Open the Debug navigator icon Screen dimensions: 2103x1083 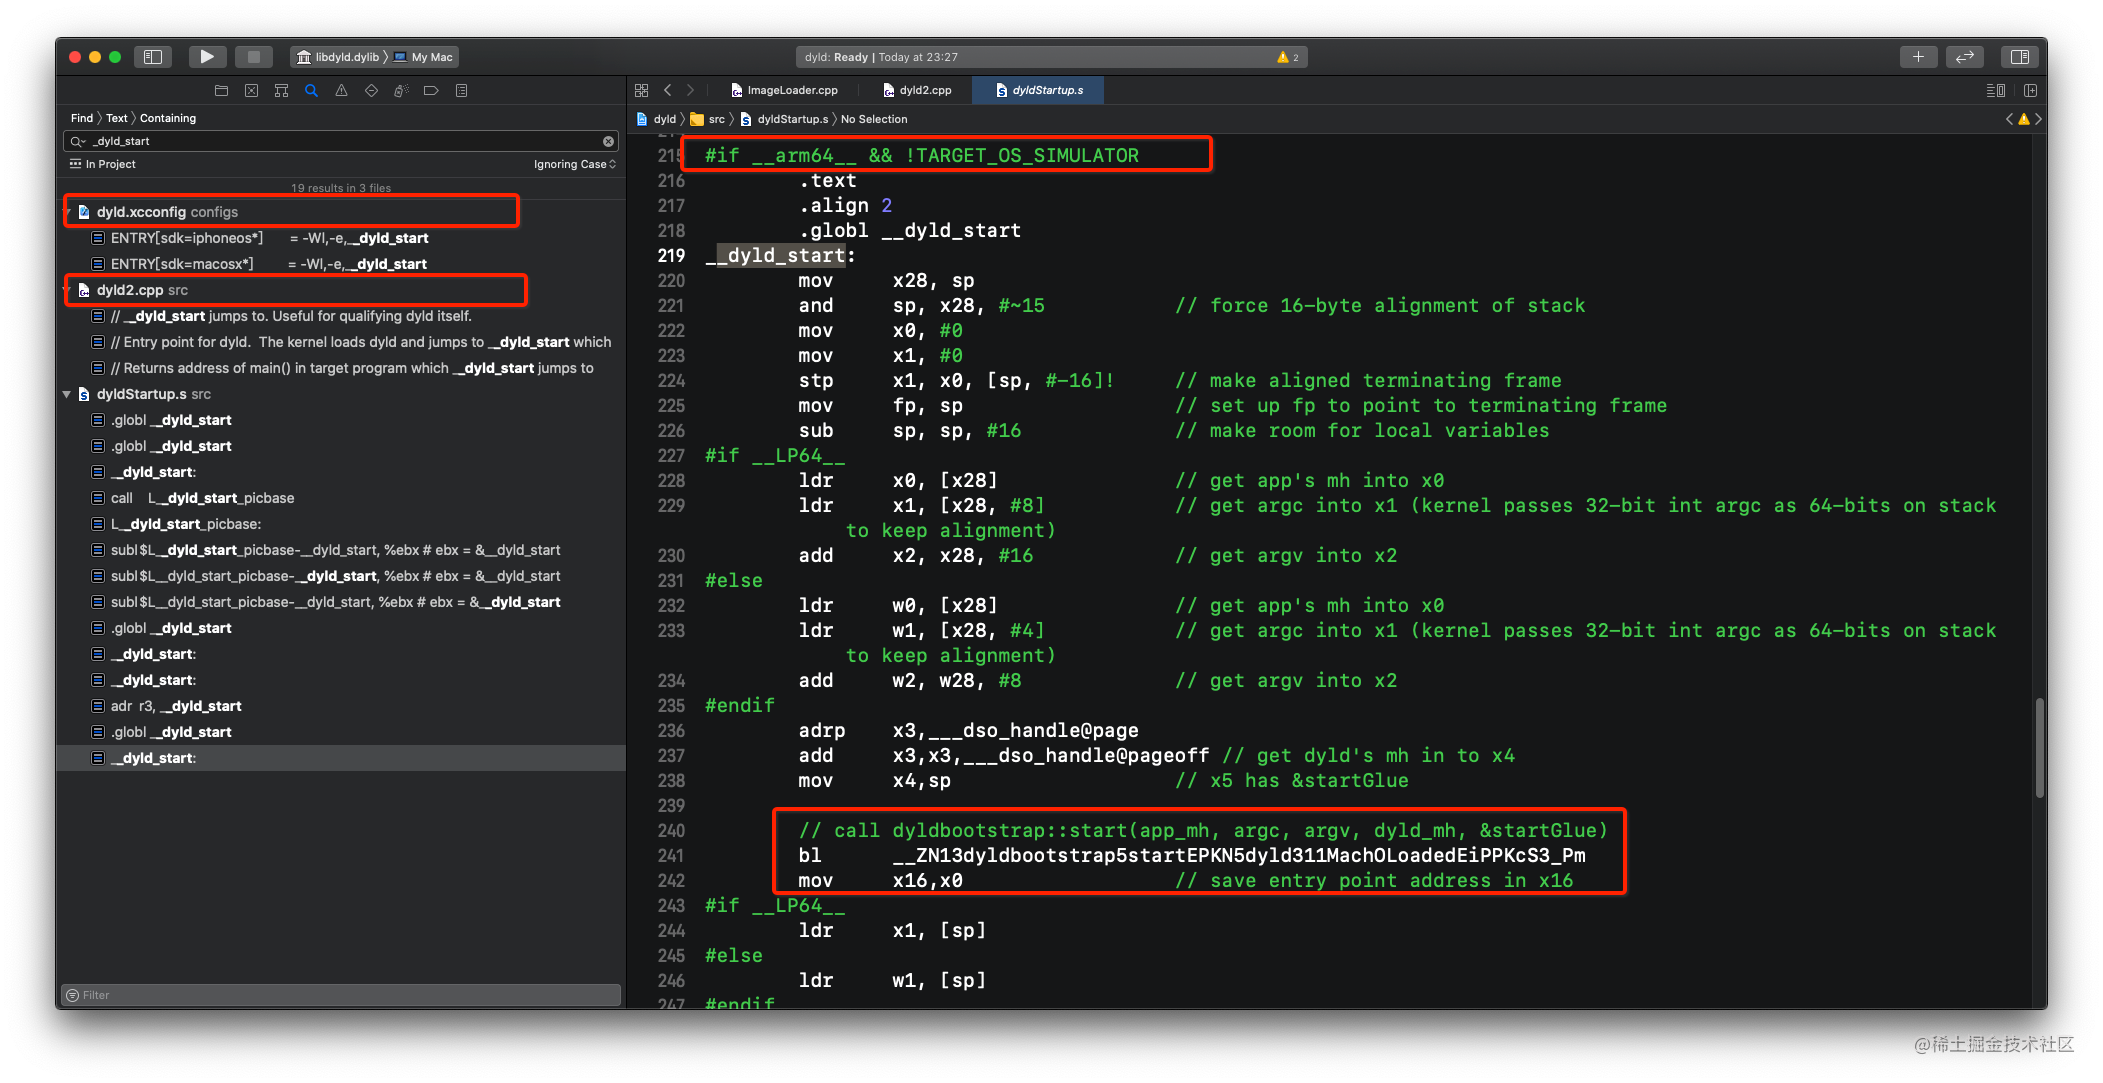pos(402,91)
